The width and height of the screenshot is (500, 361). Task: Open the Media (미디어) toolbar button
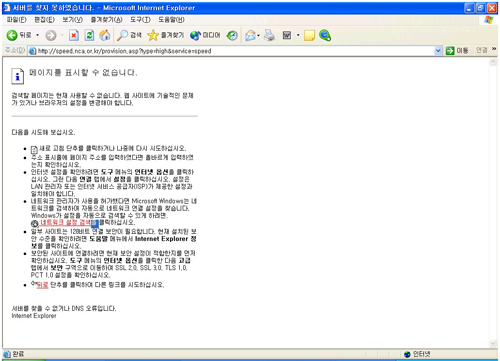point(205,35)
